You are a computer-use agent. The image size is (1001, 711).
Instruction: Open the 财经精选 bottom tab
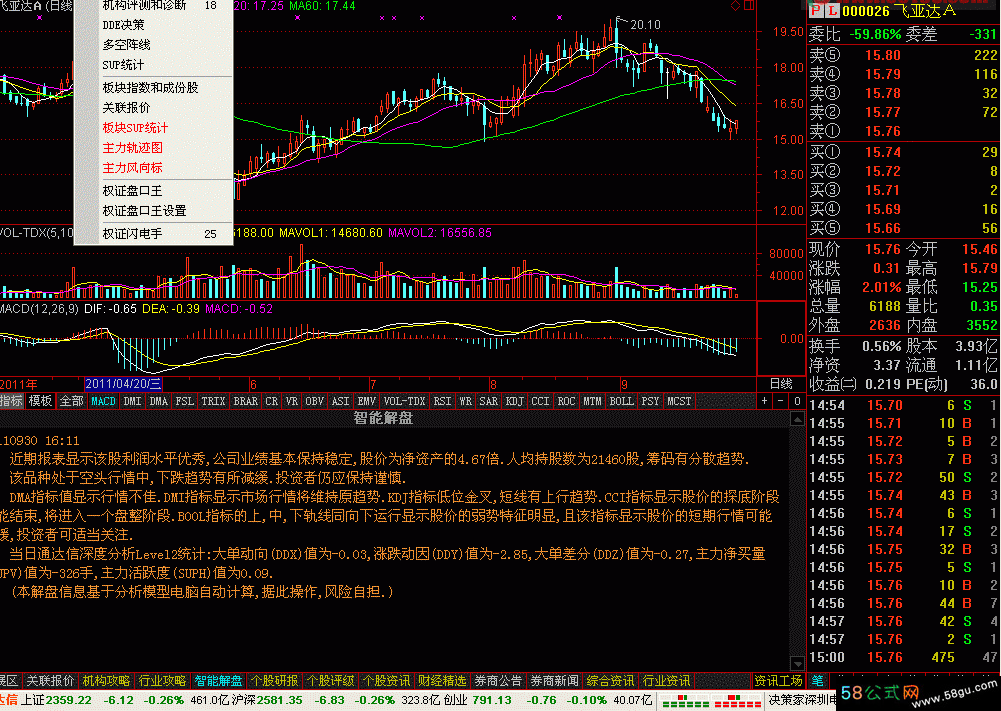tap(442, 681)
